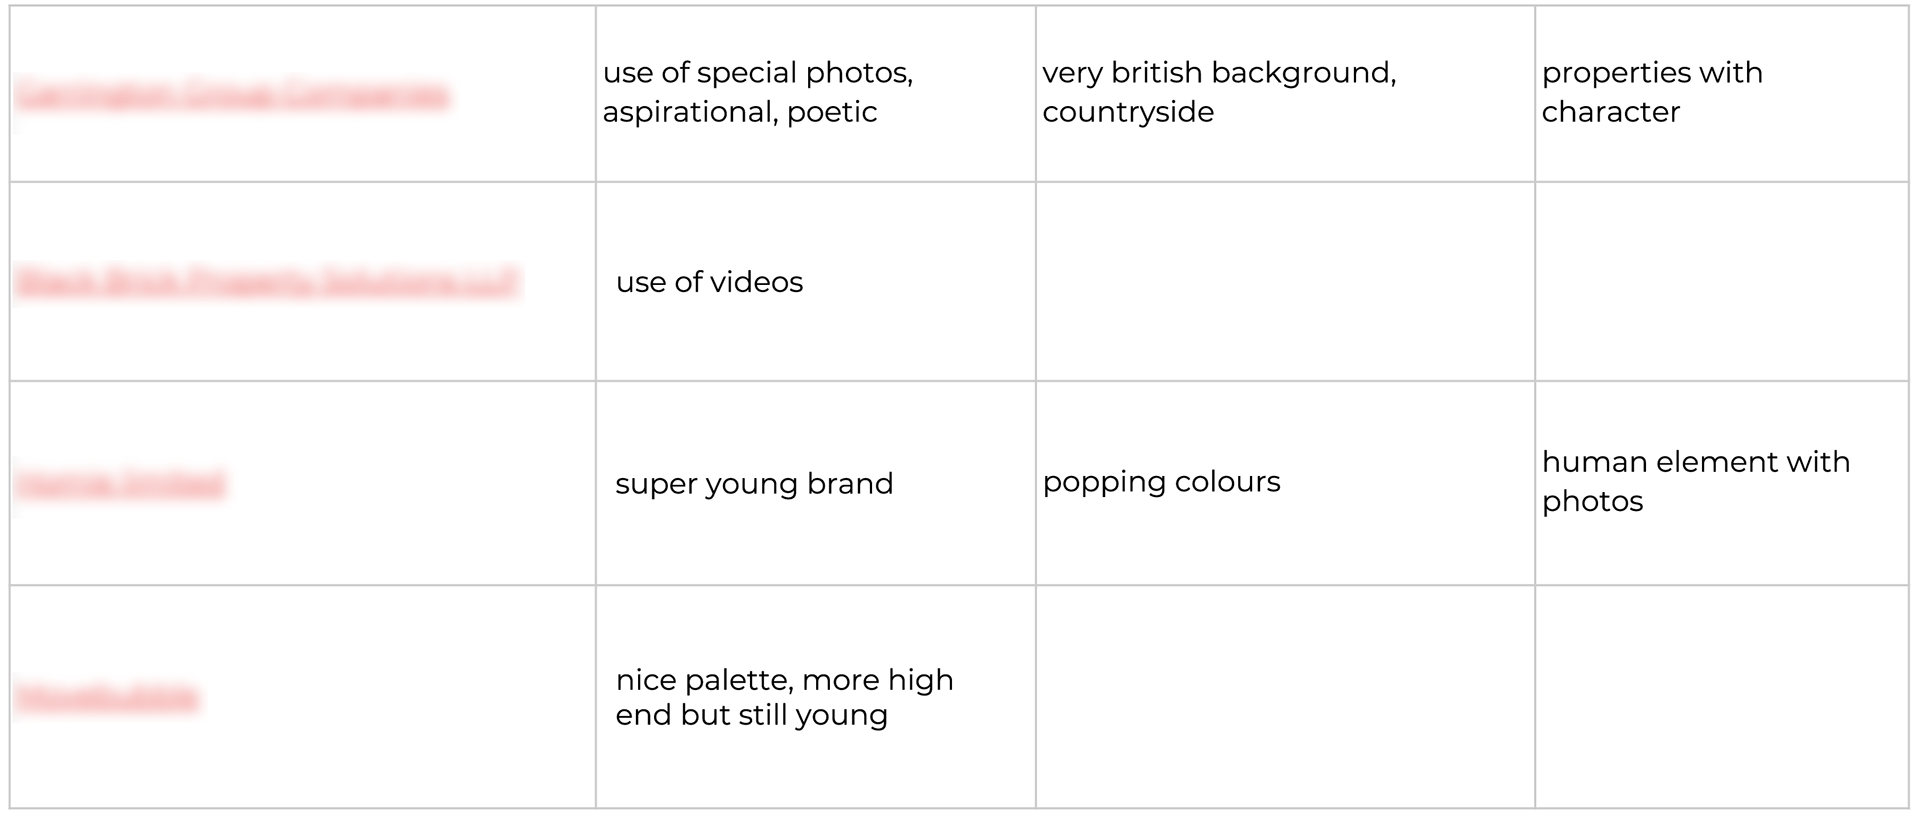
Task: Click empty cell below 'human element with photos'
Action: point(1722,696)
